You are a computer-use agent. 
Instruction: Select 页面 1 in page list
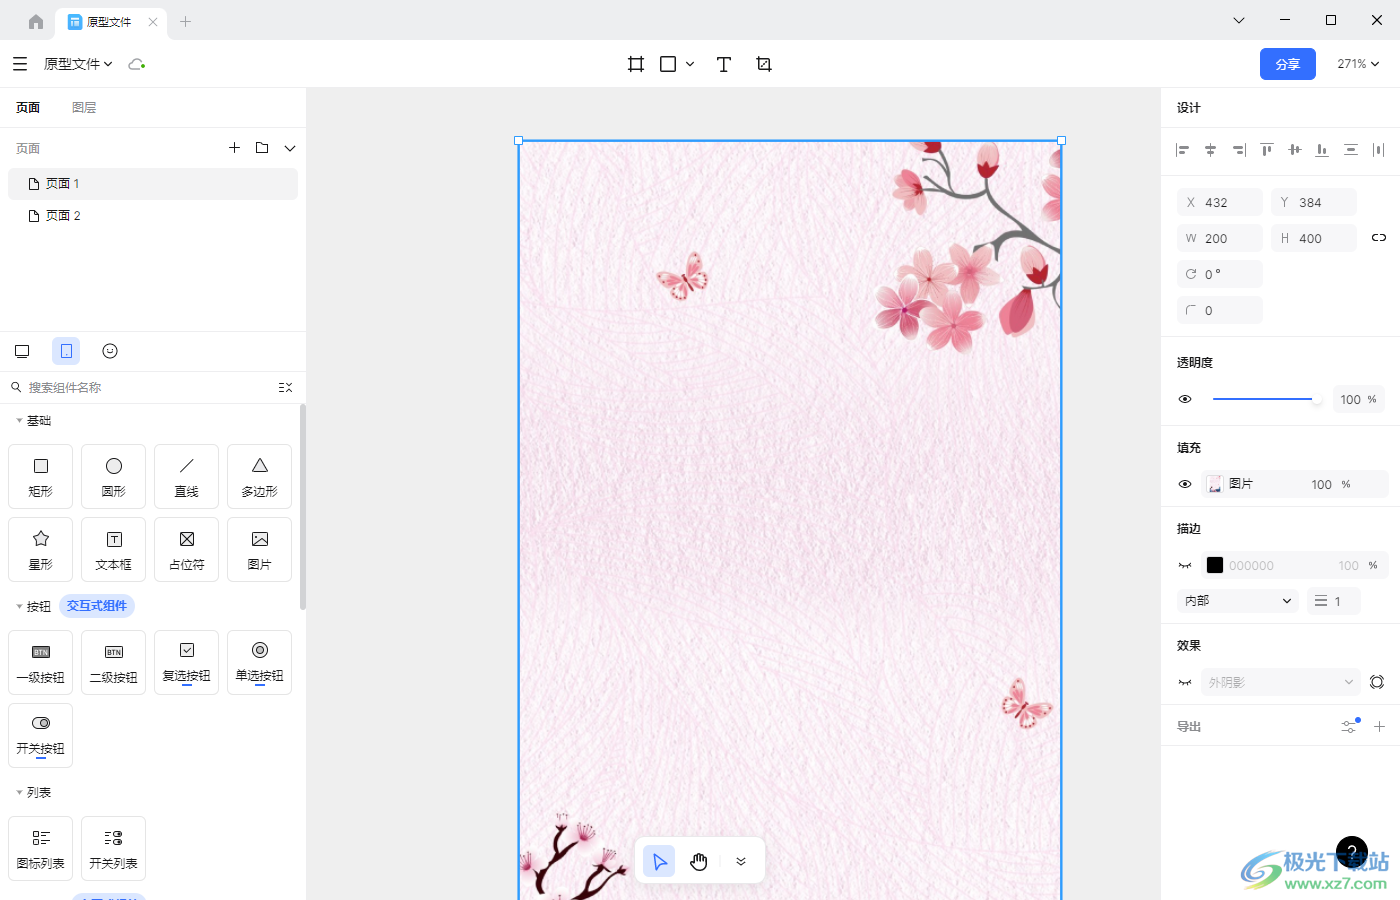coord(153,184)
